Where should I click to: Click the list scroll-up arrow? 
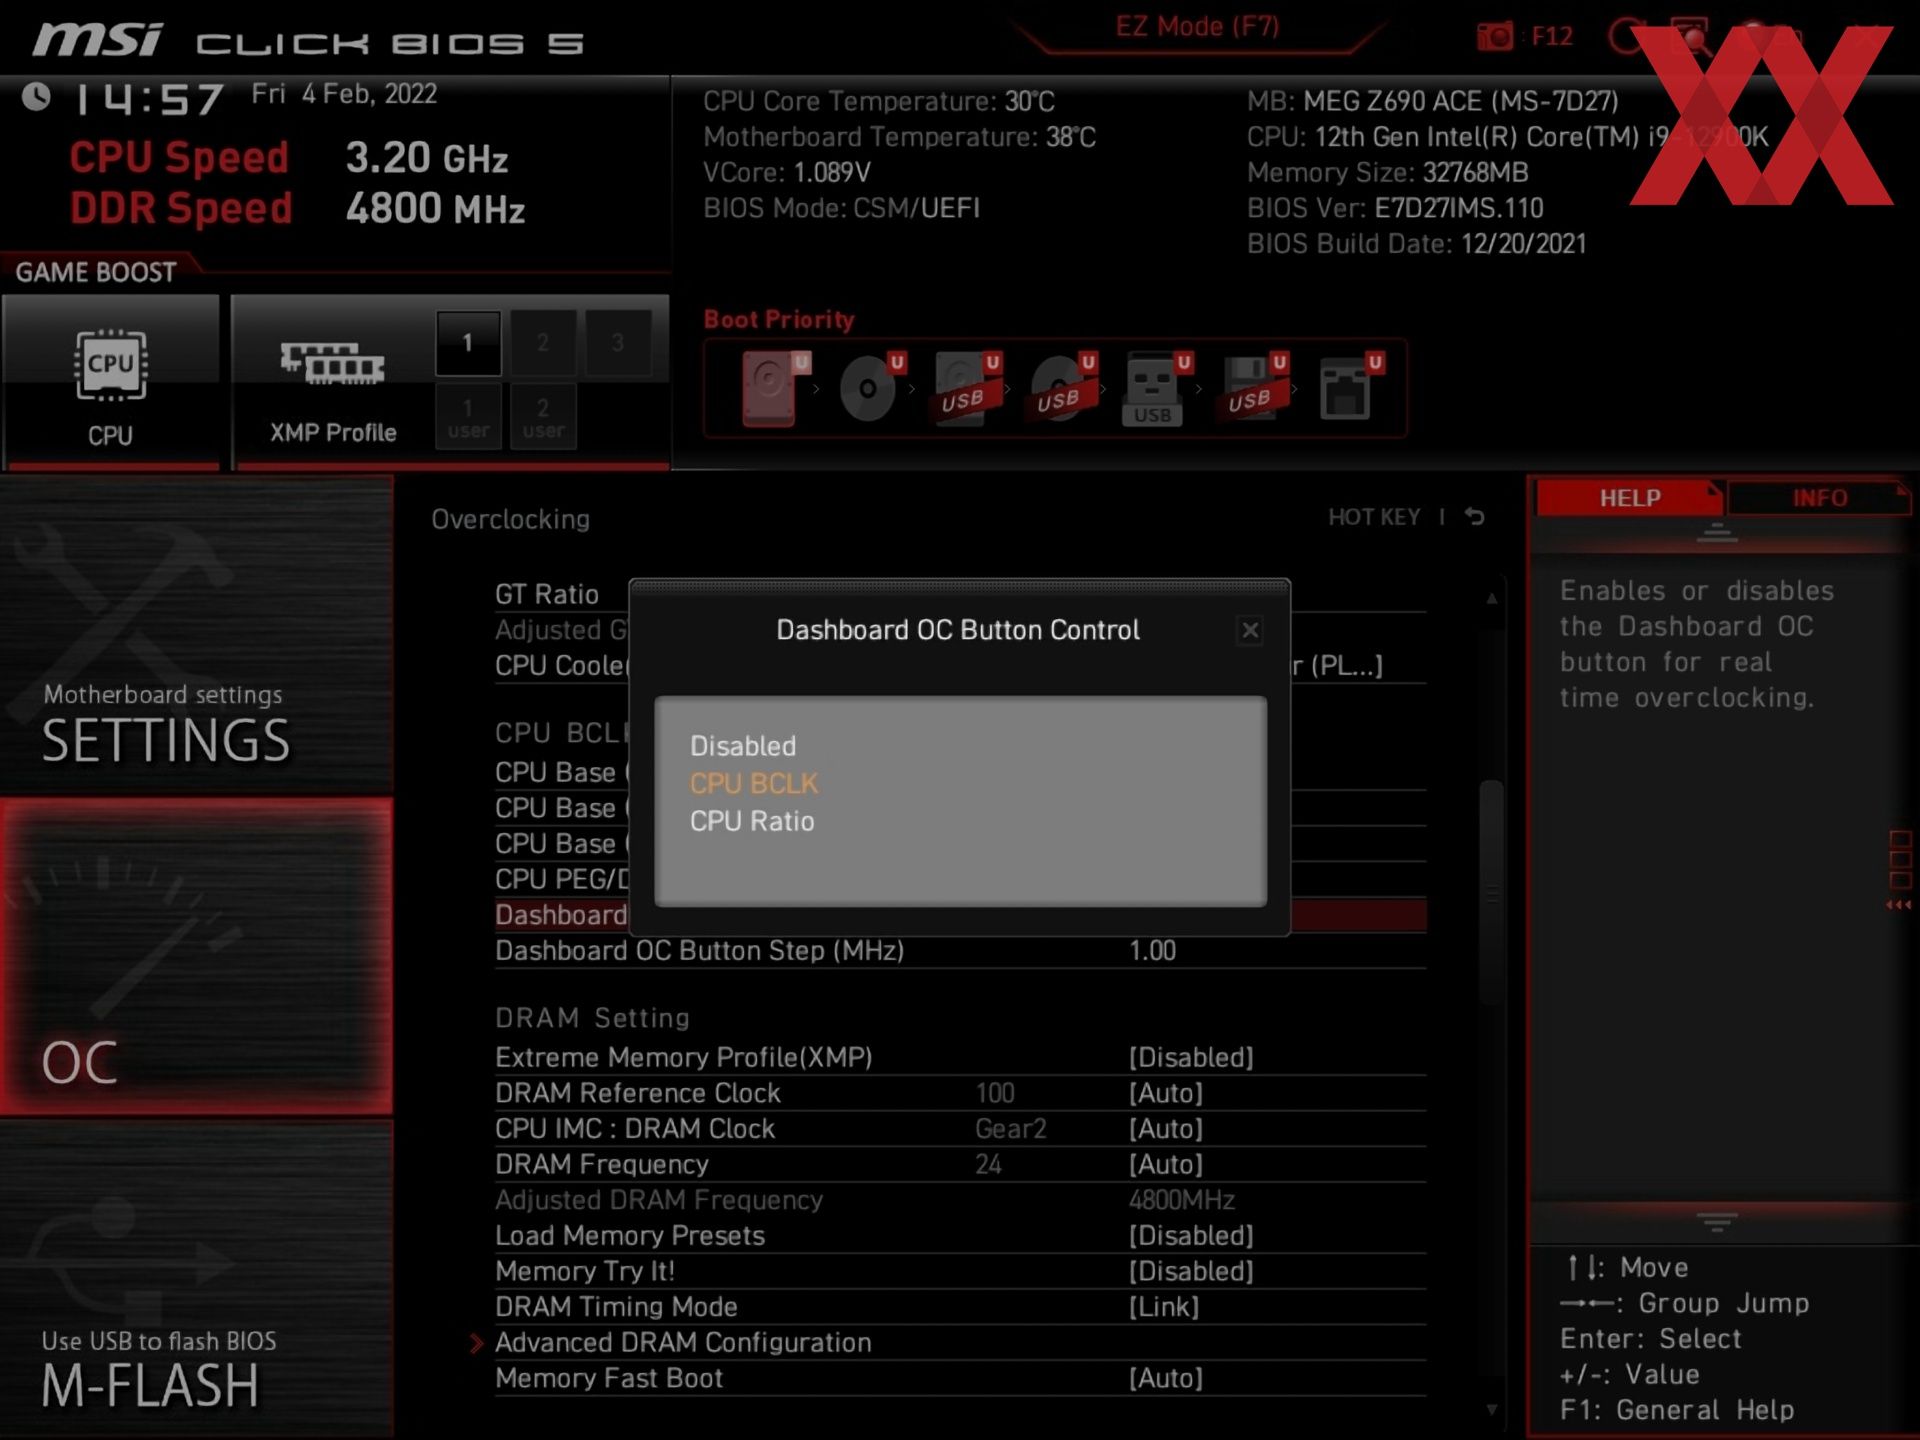1491,598
